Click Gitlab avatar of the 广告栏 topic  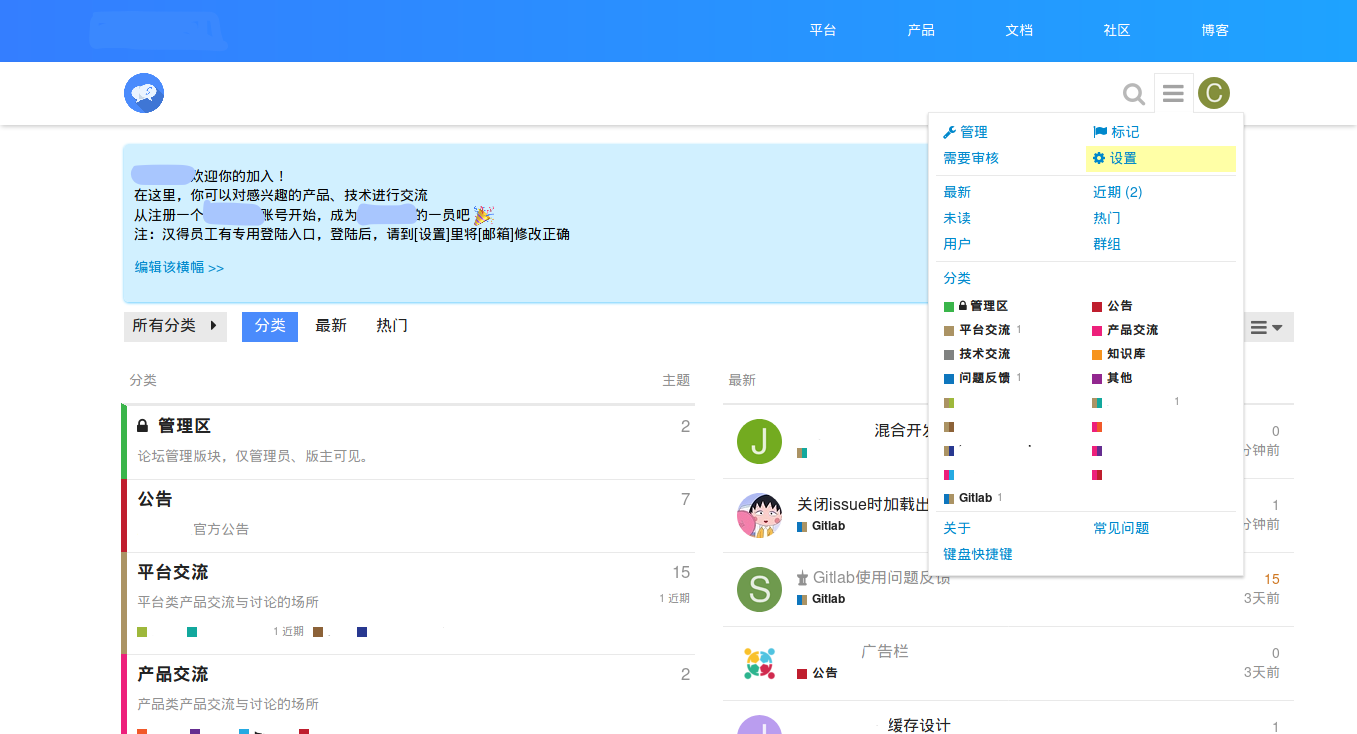coord(759,662)
